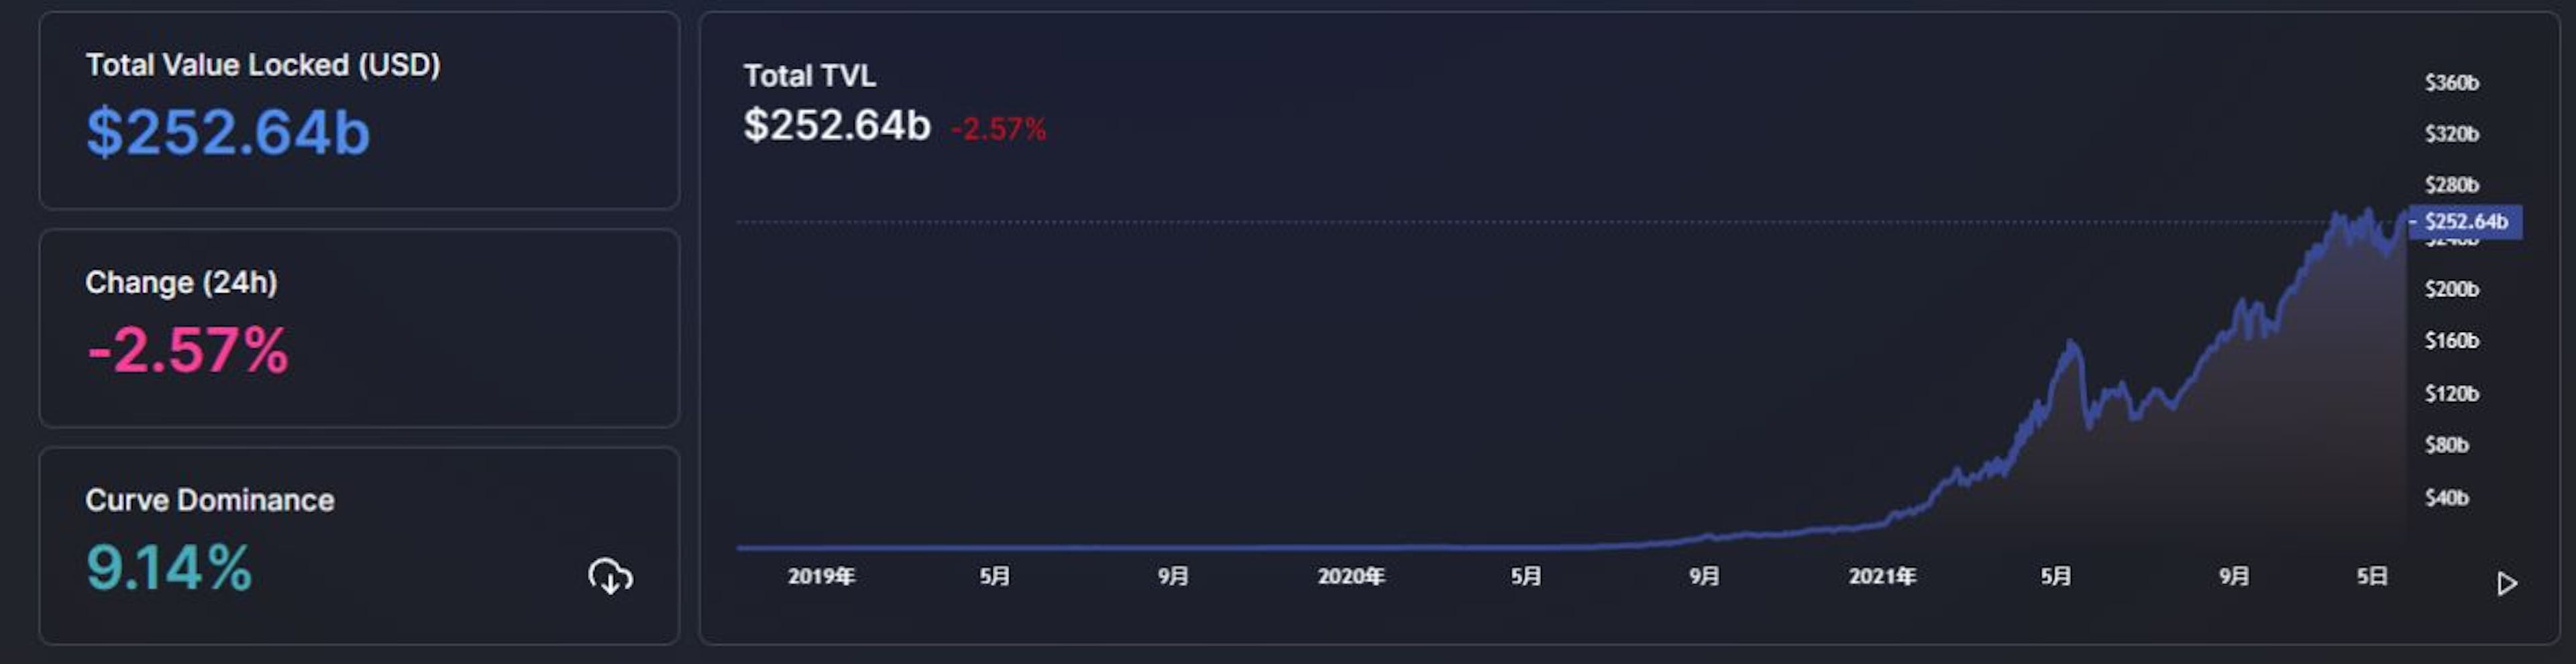Click the Curve Dominance label
Screen dimensions: 2576x664
210,500
